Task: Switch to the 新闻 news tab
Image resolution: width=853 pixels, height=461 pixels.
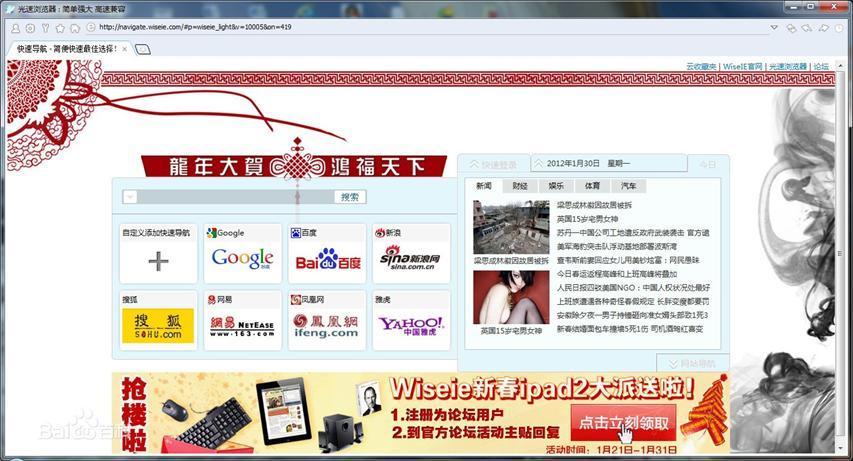Action: (484, 186)
